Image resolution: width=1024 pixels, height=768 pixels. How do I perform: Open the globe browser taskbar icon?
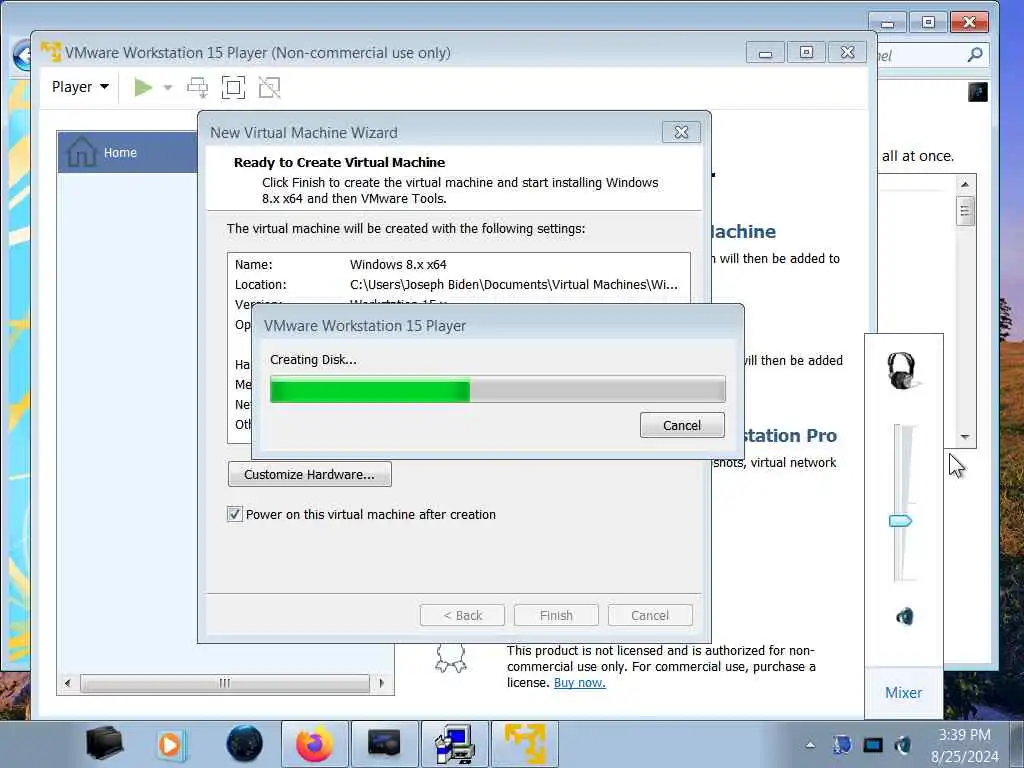pyautogui.click(x=244, y=744)
